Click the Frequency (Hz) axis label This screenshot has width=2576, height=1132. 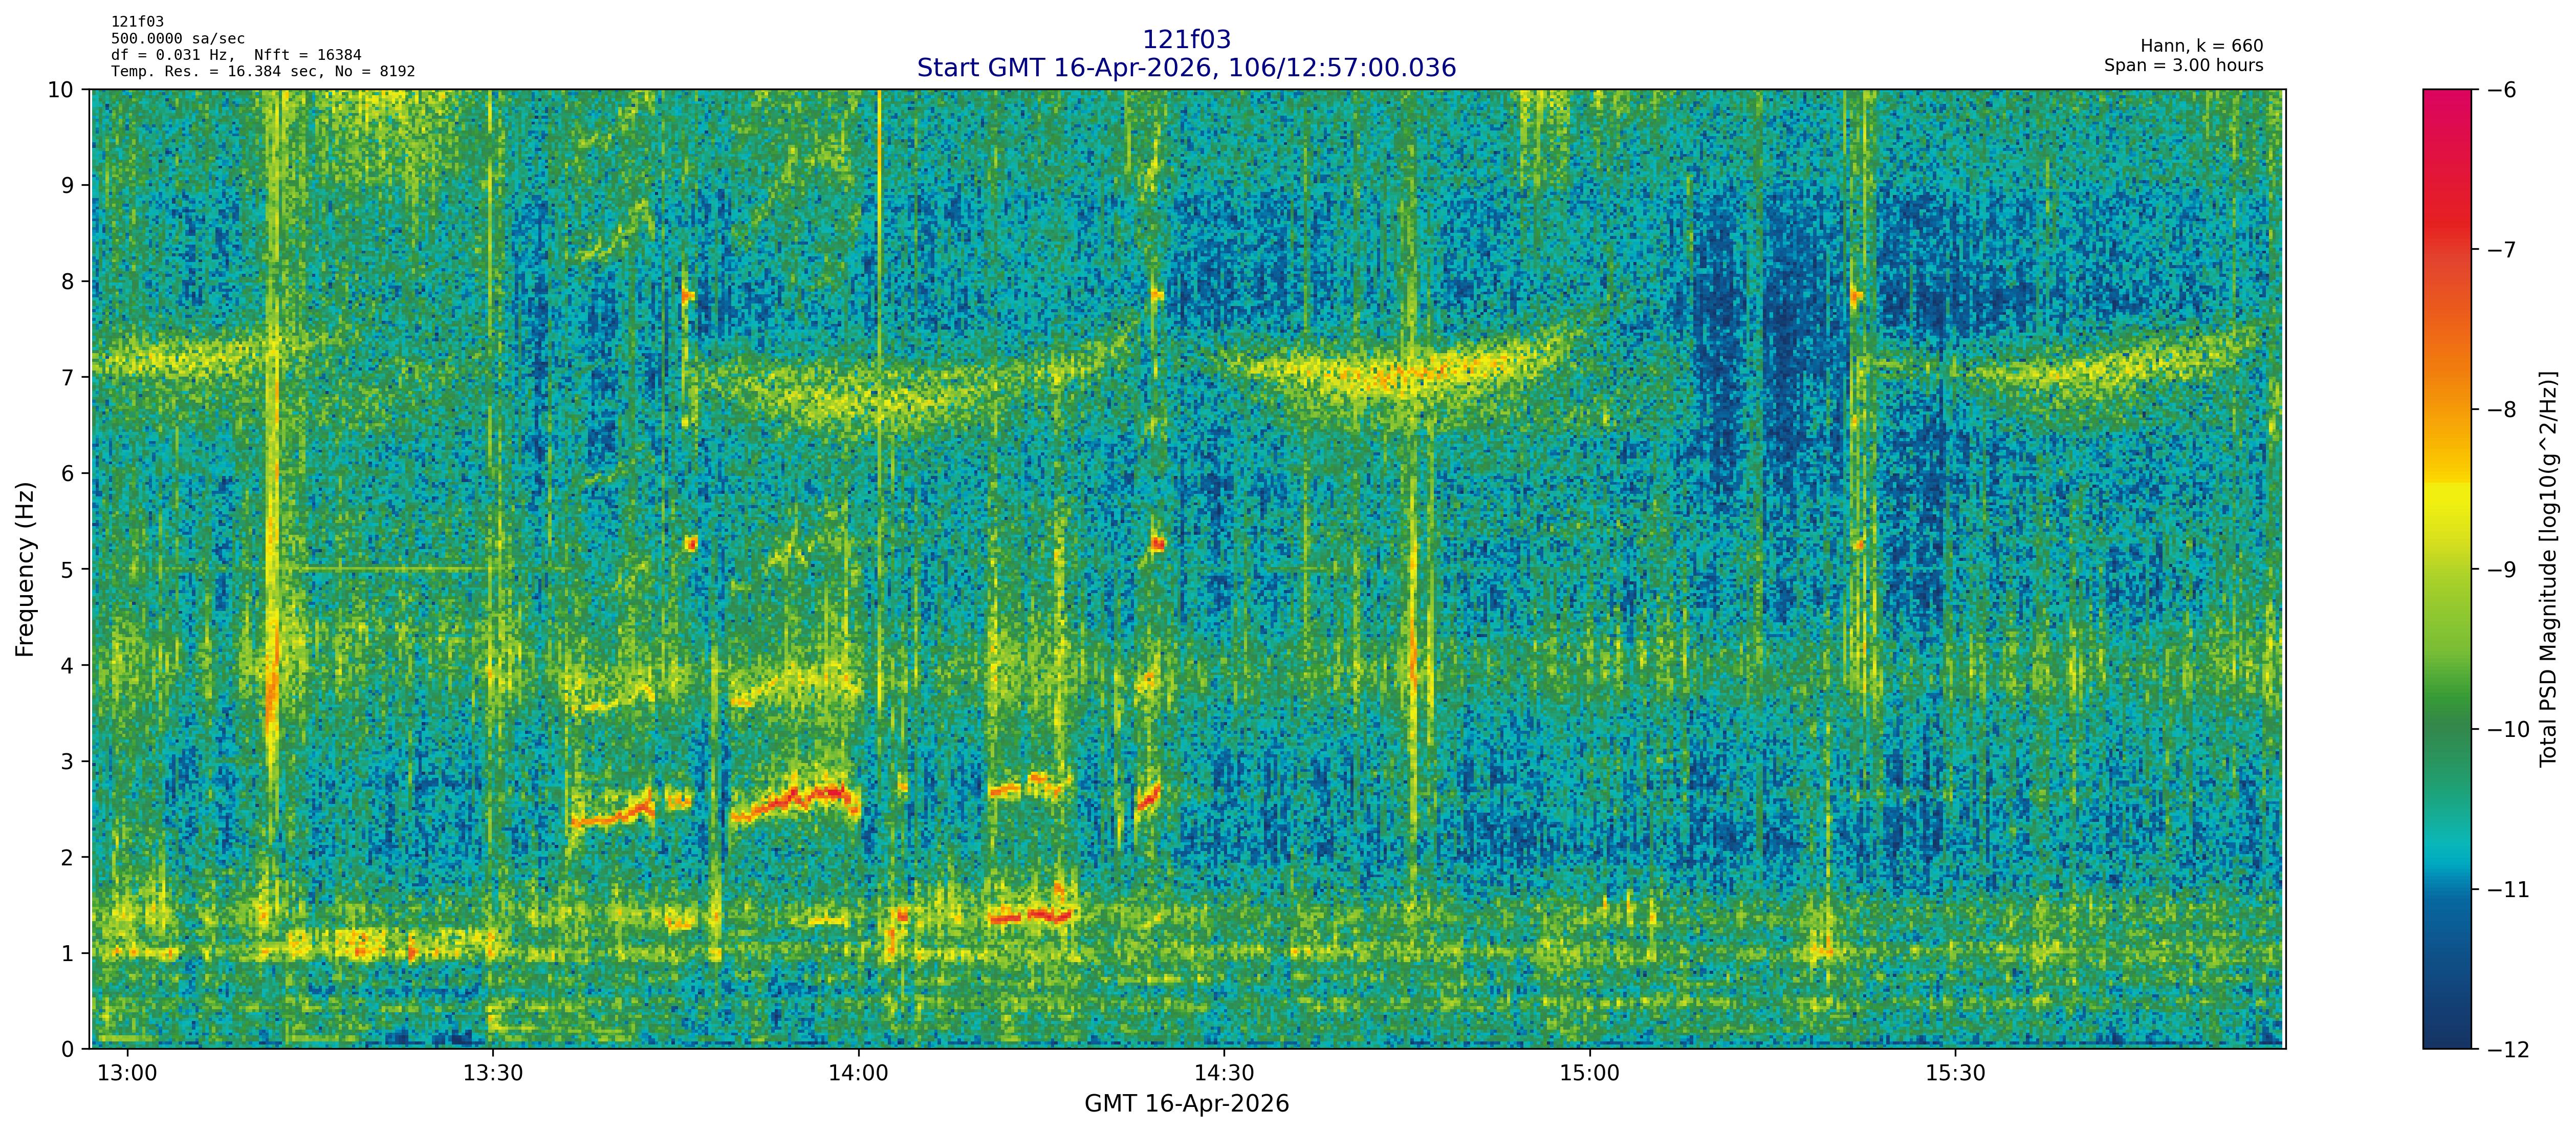pos(25,569)
